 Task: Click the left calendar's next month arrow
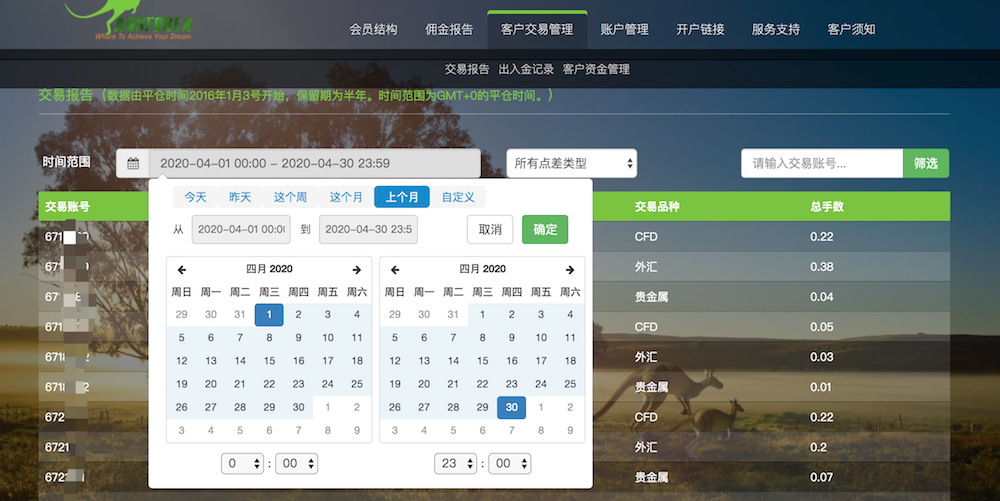356,270
